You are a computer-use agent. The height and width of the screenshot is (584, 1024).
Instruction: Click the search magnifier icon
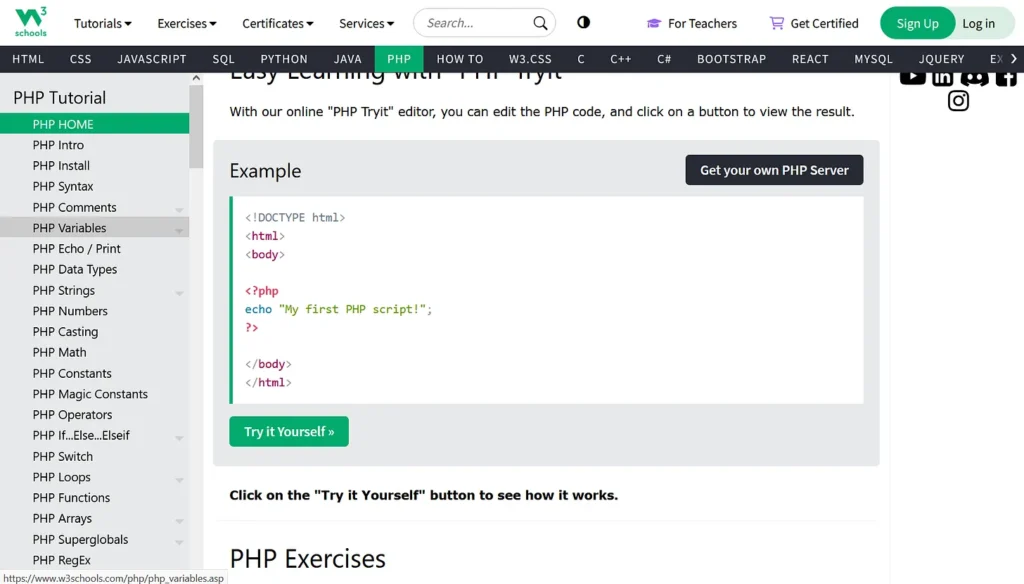click(x=540, y=23)
